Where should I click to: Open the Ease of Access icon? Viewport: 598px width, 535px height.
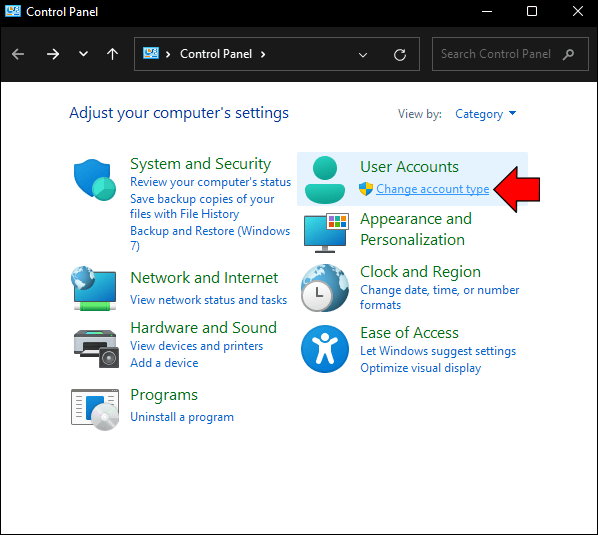click(x=325, y=349)
